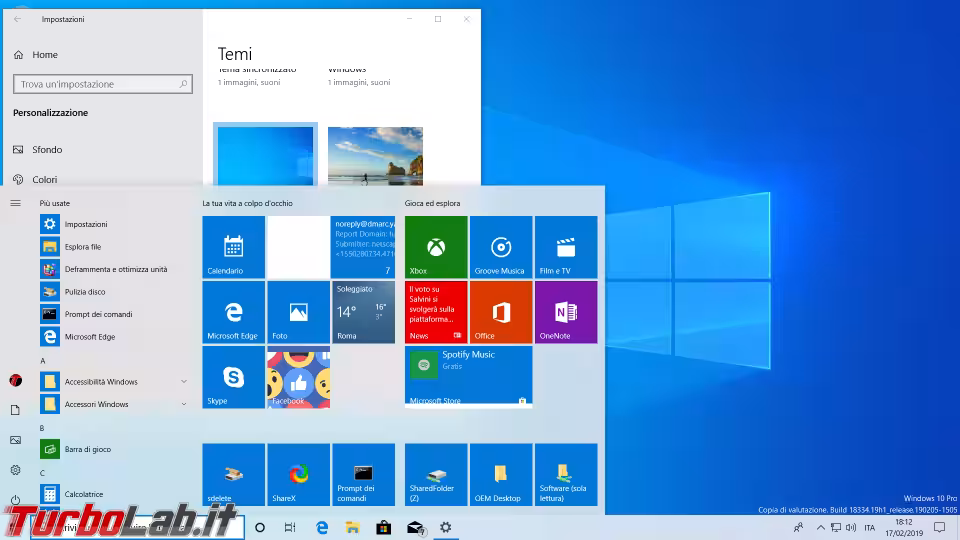Show hidden system tray icons
The width and height of the screenshot is (960, 540).
[820, 527]
